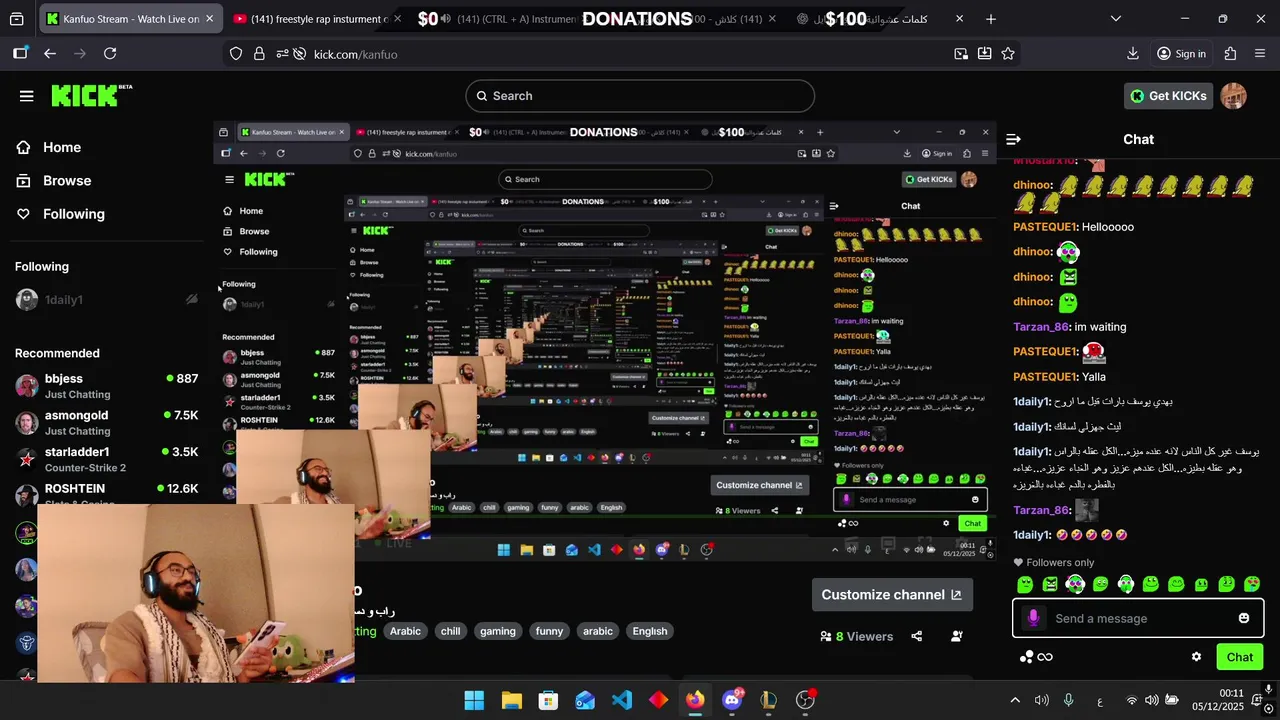Select the capitalized Arabic tag
The height and width of the screenshot is (720, 1280).
coord(405,631)
